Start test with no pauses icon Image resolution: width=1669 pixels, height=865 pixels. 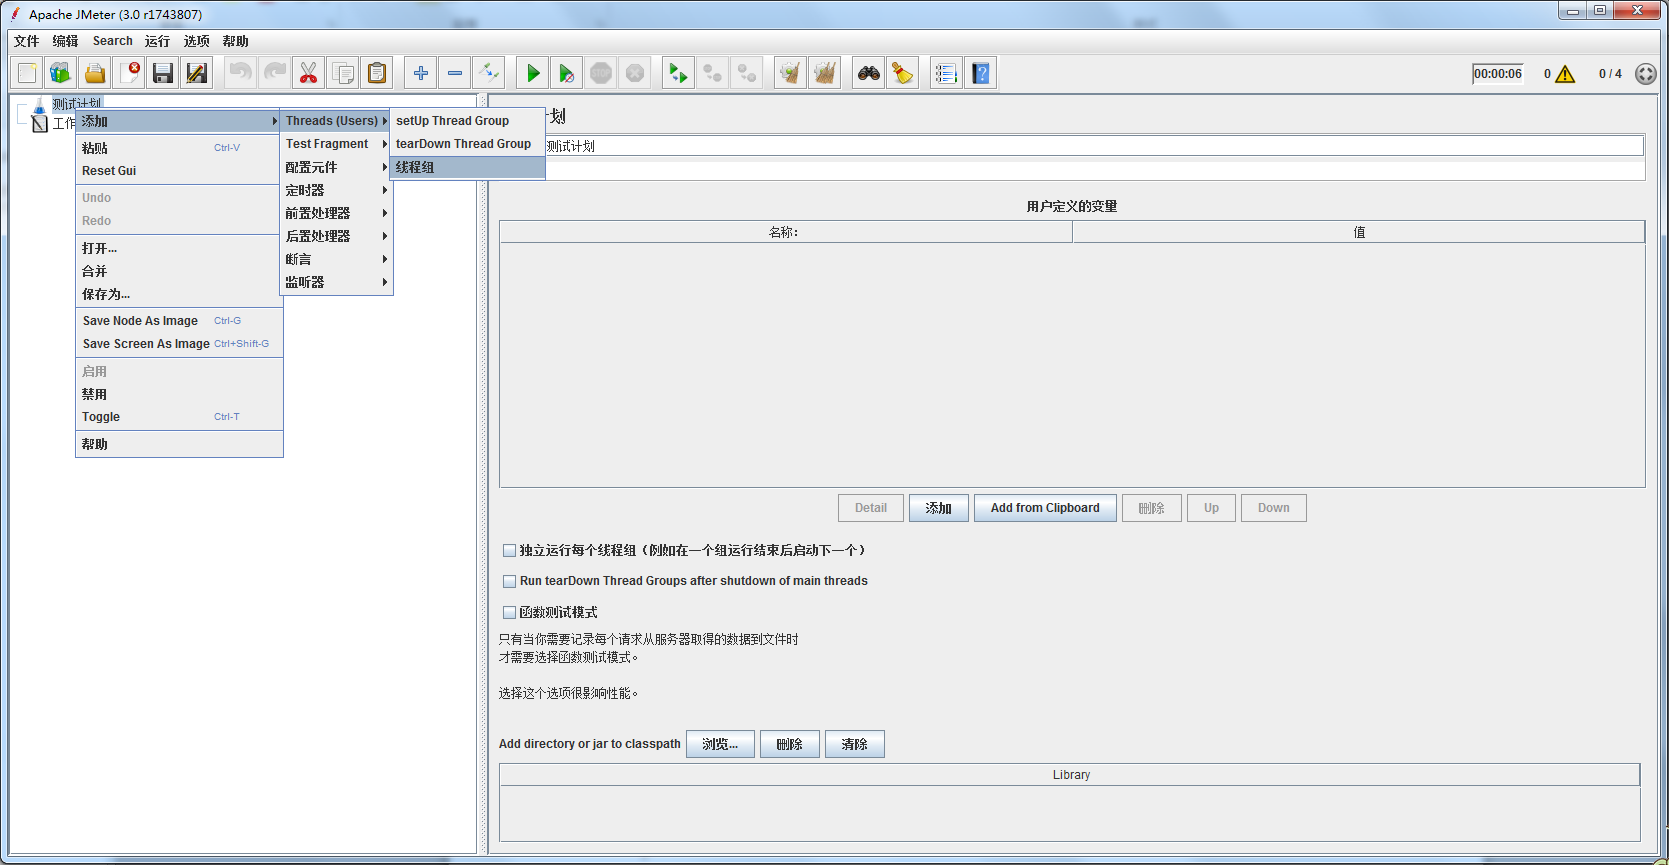pos(567,73)
